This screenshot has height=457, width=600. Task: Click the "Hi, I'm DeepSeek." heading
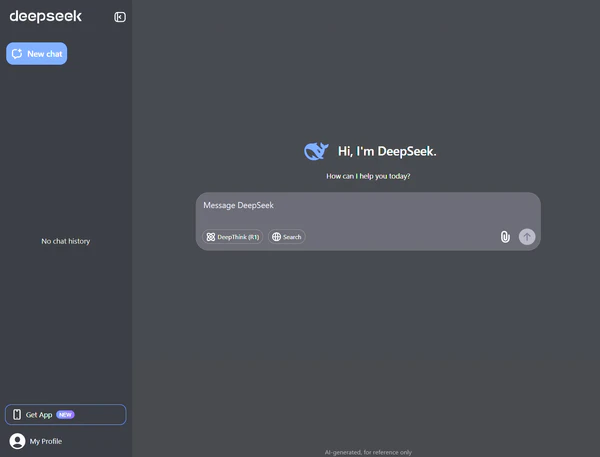[x=387, y=151]
